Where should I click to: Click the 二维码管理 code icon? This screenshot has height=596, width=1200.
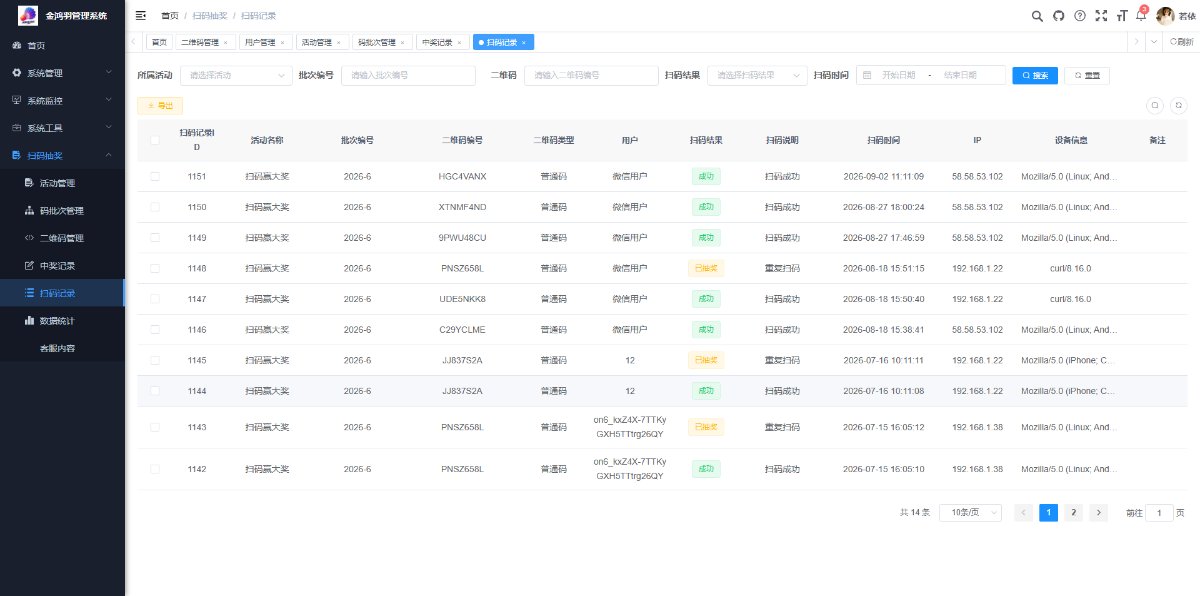29,238
